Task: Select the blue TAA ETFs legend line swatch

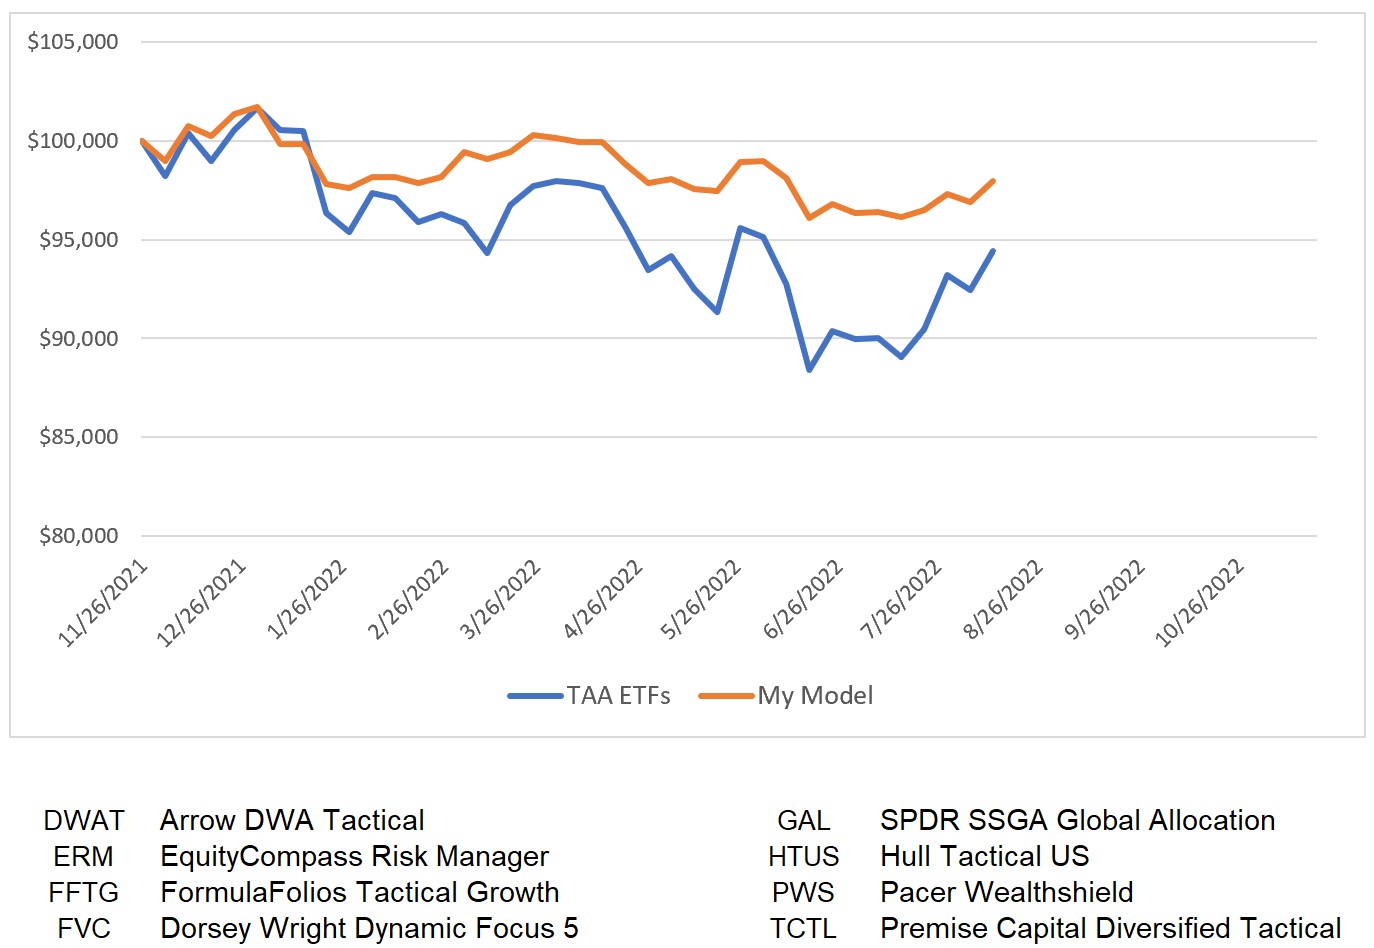Action: (x=535, y=696)
